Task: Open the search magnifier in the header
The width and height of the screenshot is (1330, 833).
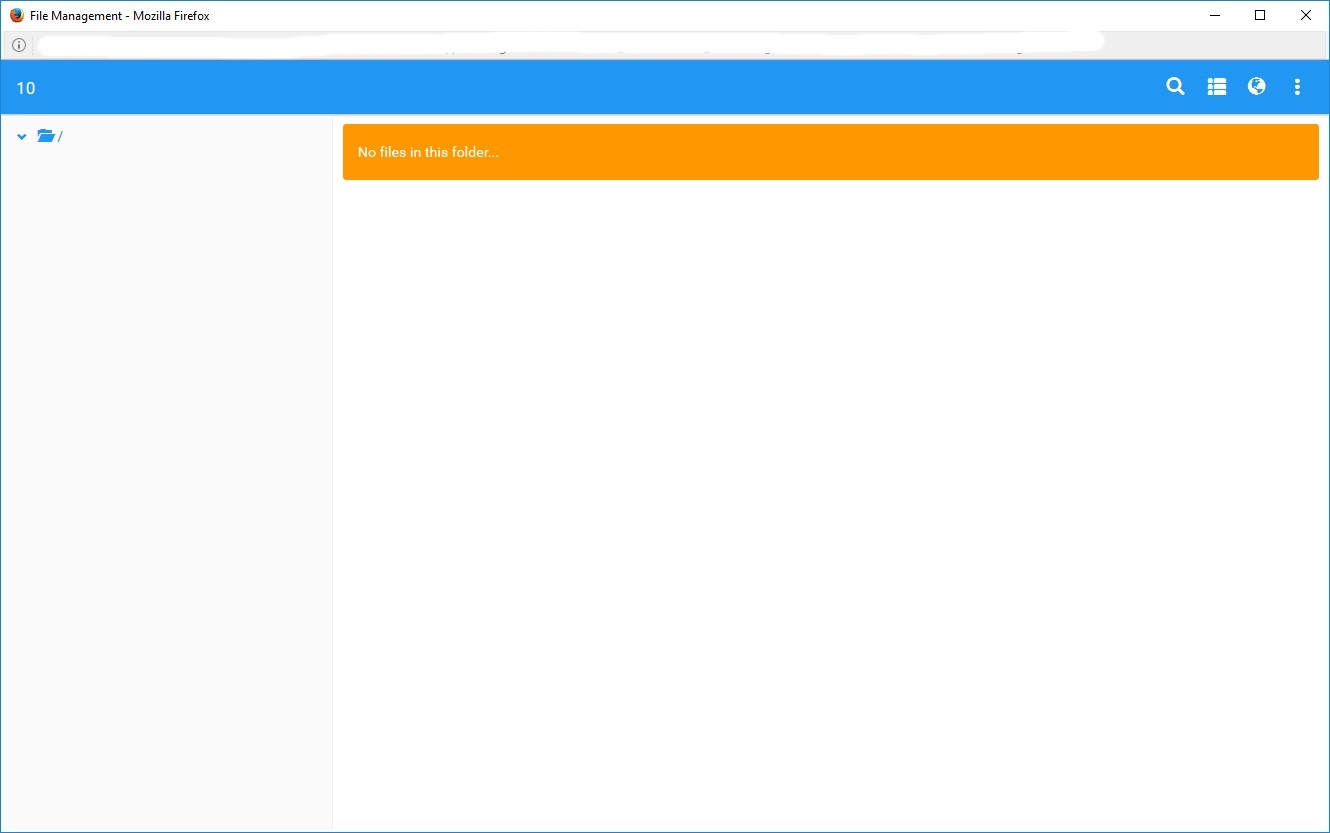Action: [1175, 87]
